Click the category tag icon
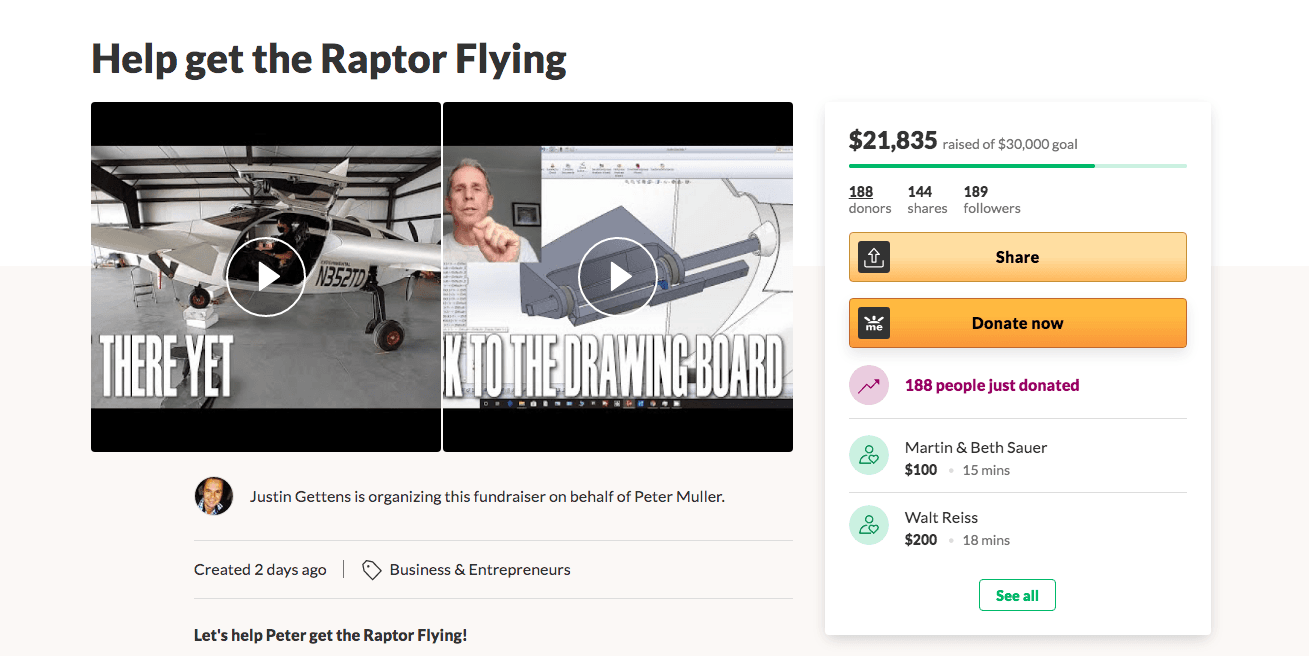1309x656 pixels. [371, 570]
